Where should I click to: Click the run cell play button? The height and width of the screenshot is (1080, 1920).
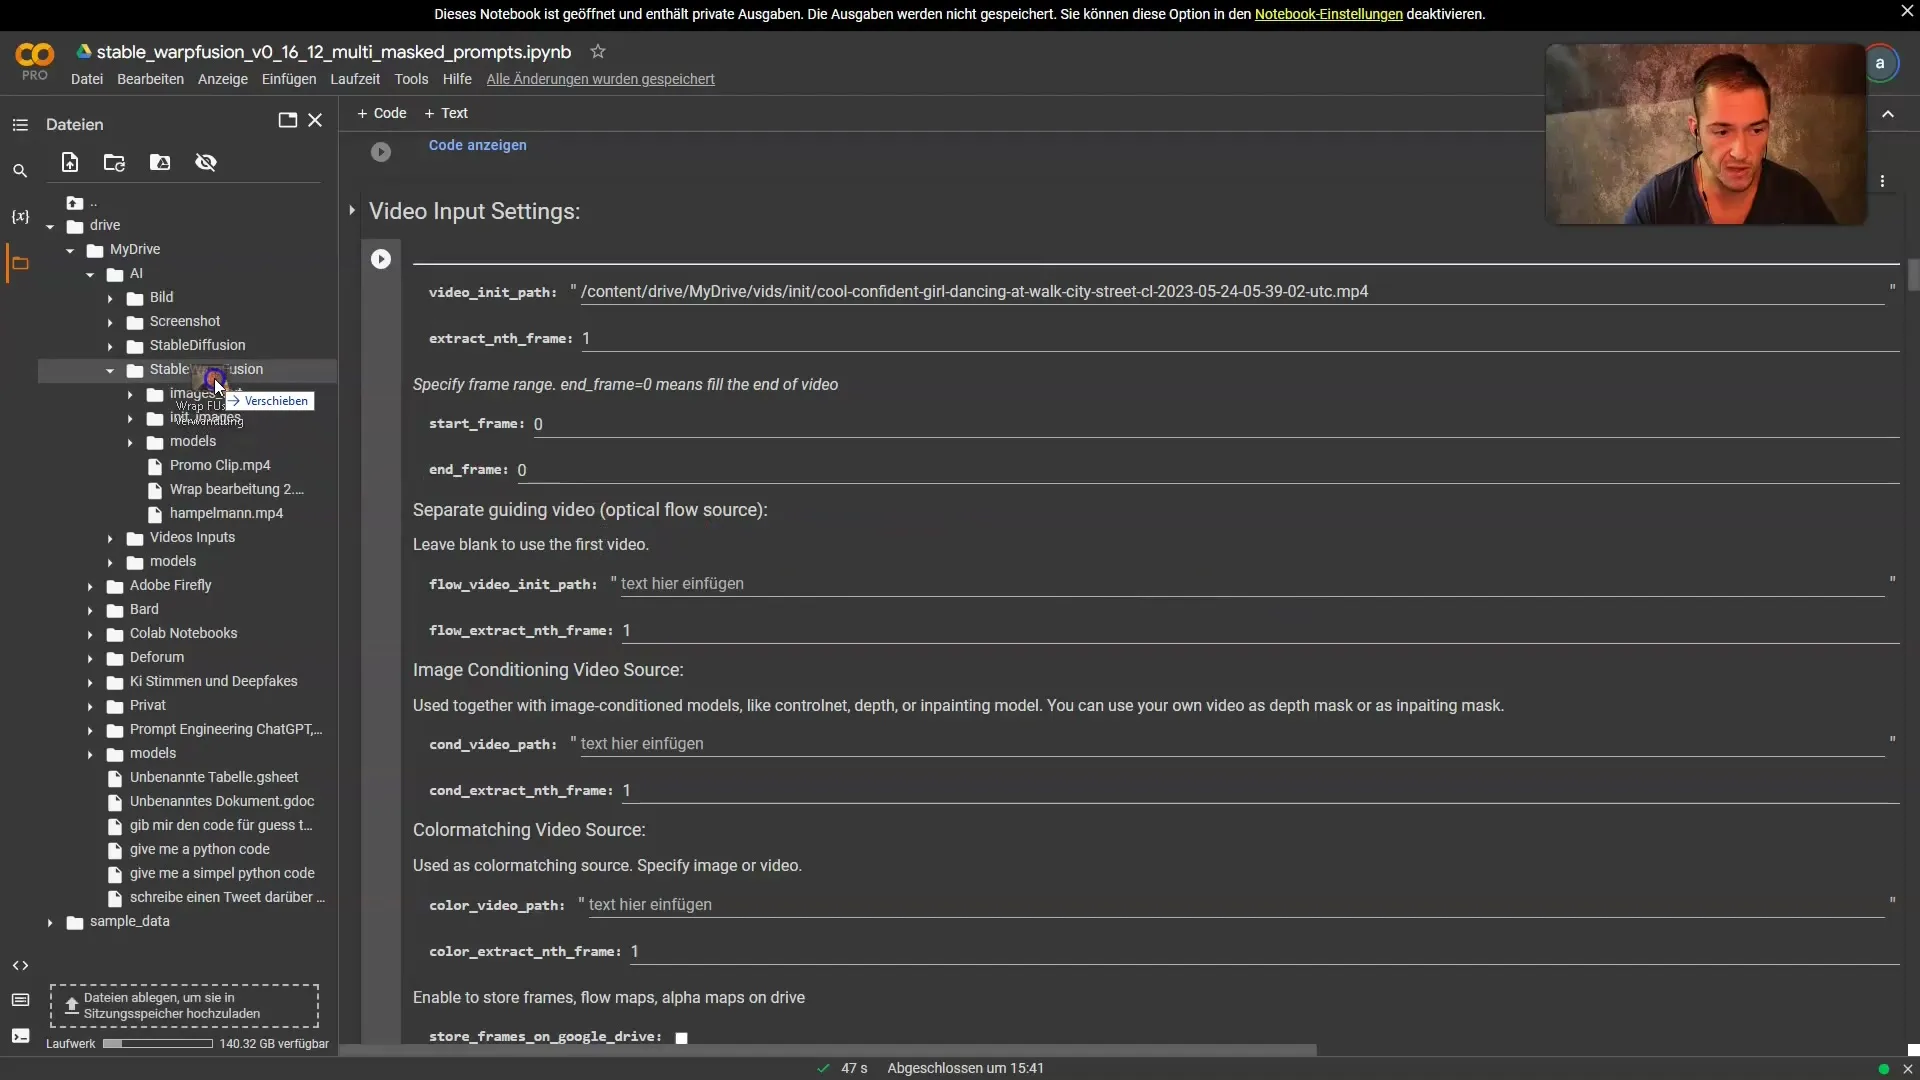381,260
